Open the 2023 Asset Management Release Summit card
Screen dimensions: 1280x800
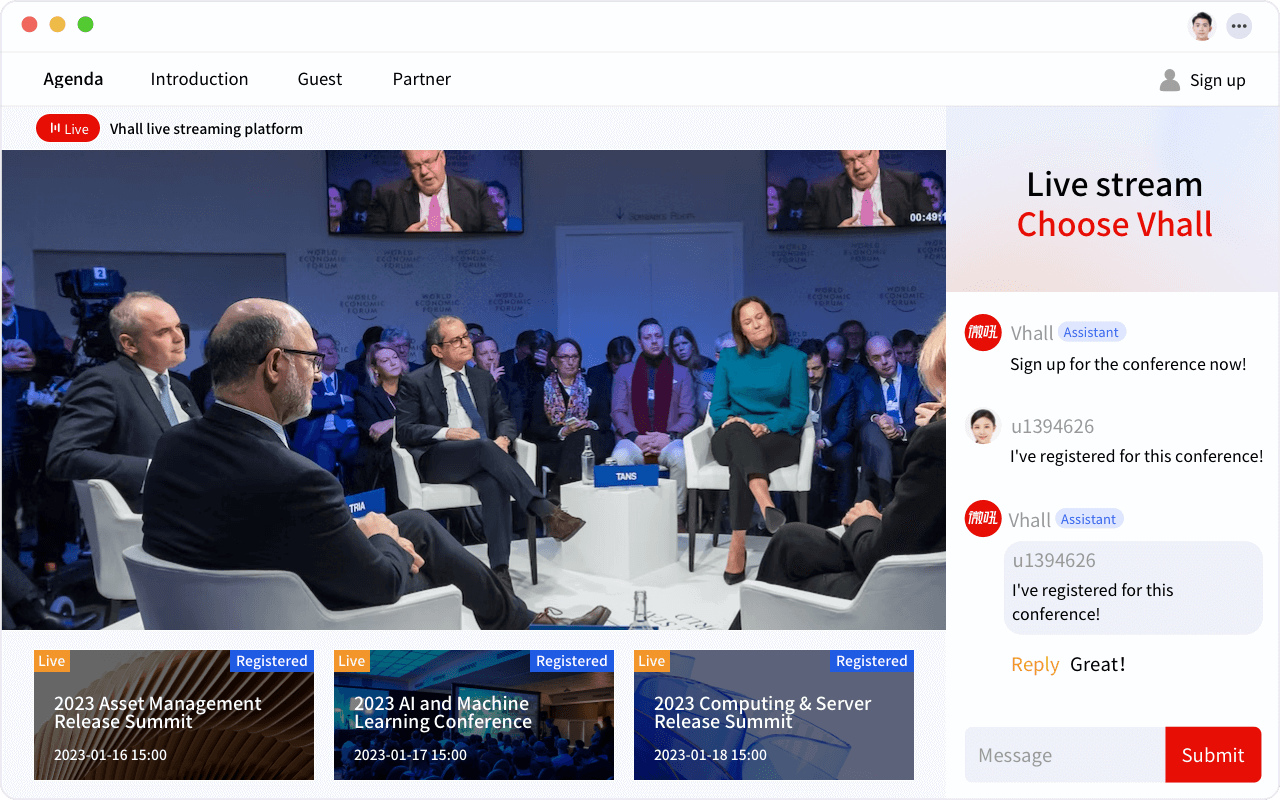click(x=174, y=715)
